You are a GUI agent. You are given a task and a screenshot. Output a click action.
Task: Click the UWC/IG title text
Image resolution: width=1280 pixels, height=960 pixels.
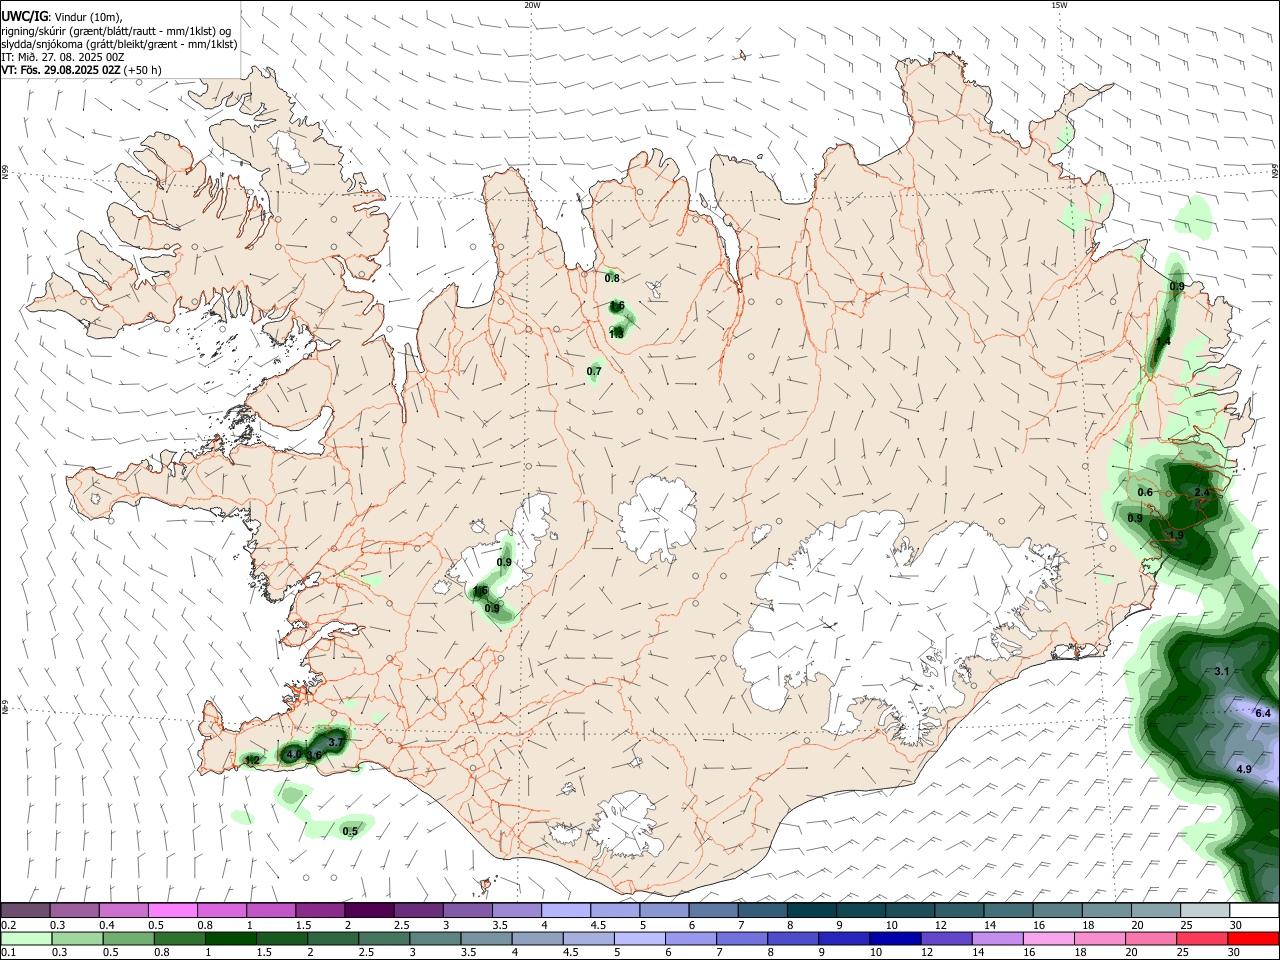(23, 17)
